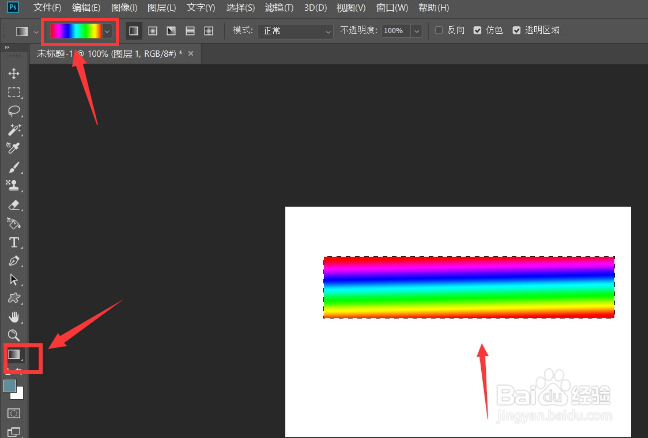Open the 不透明度 opacity dropdown arrow
The width and height of the screenshot is (648, 438).
click(417, 31)
